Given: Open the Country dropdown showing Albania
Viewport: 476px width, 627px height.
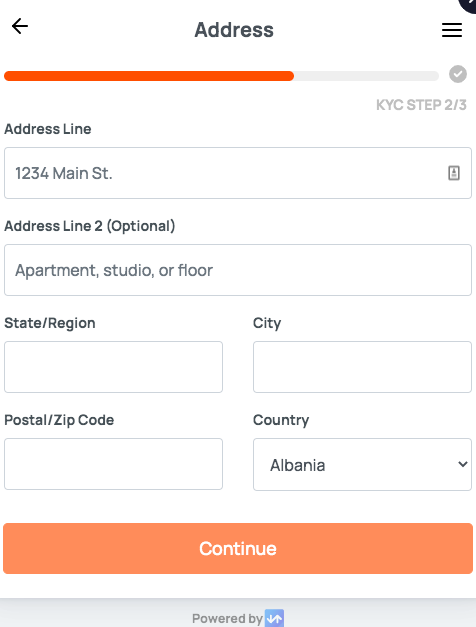Looking at the screenshot, I should tap(362, 464).
